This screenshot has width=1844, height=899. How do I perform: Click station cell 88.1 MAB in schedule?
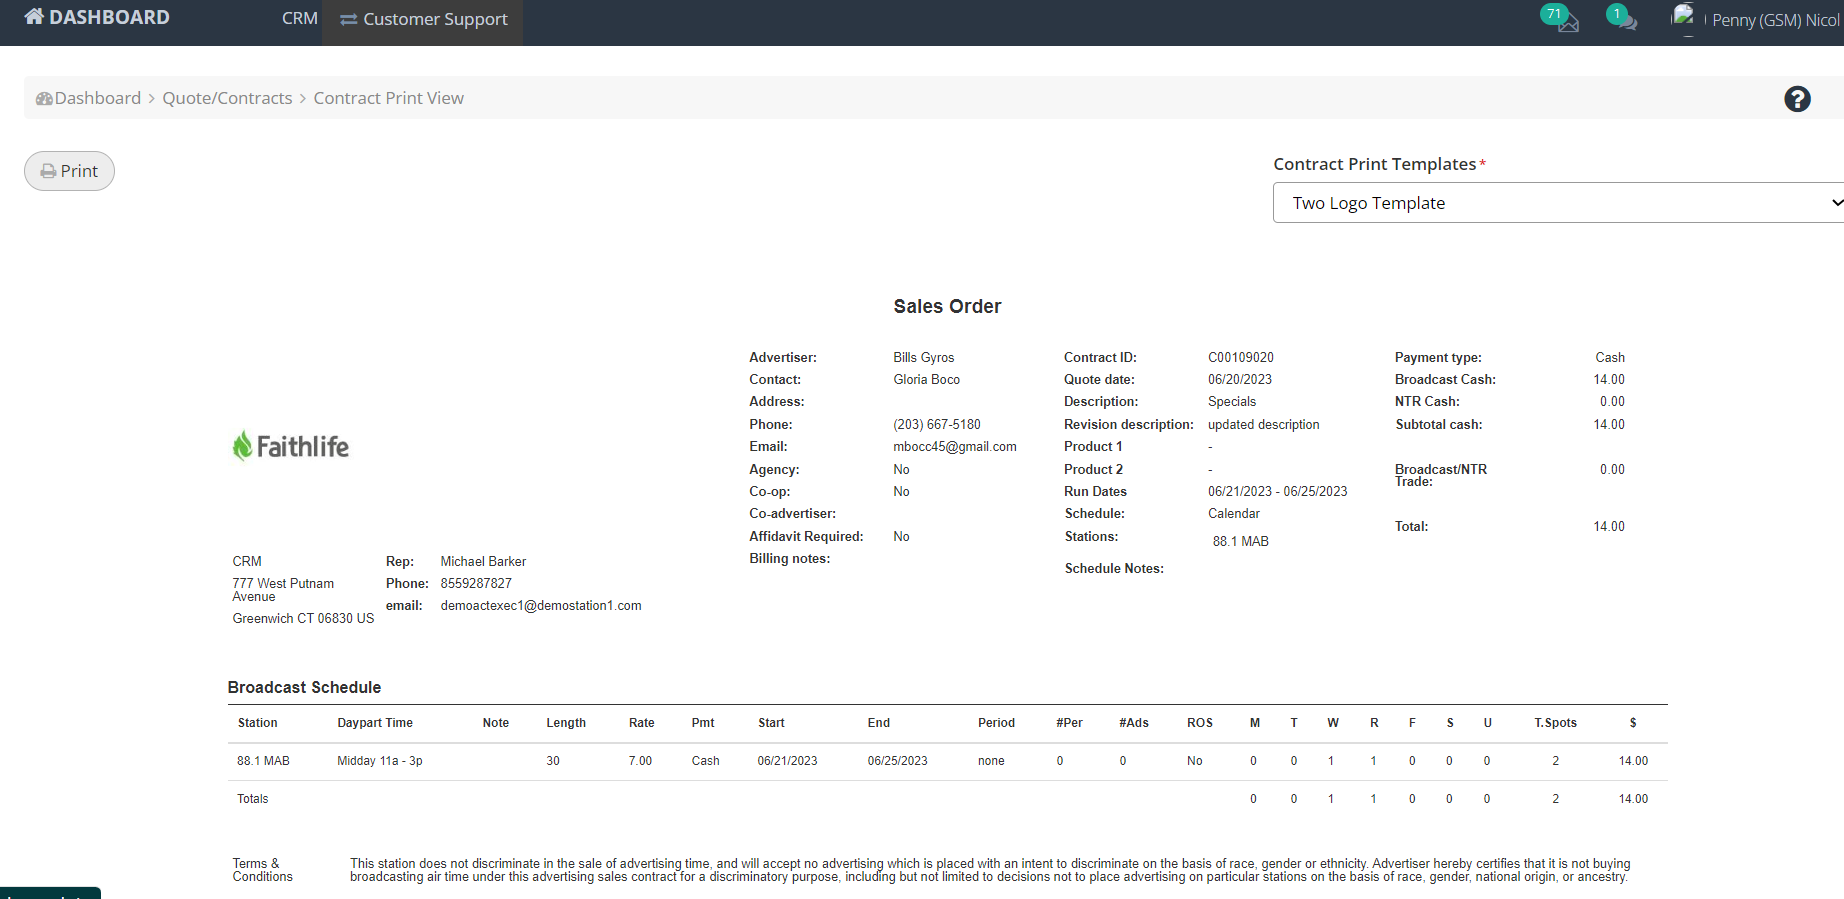click(x=263, y=761)
